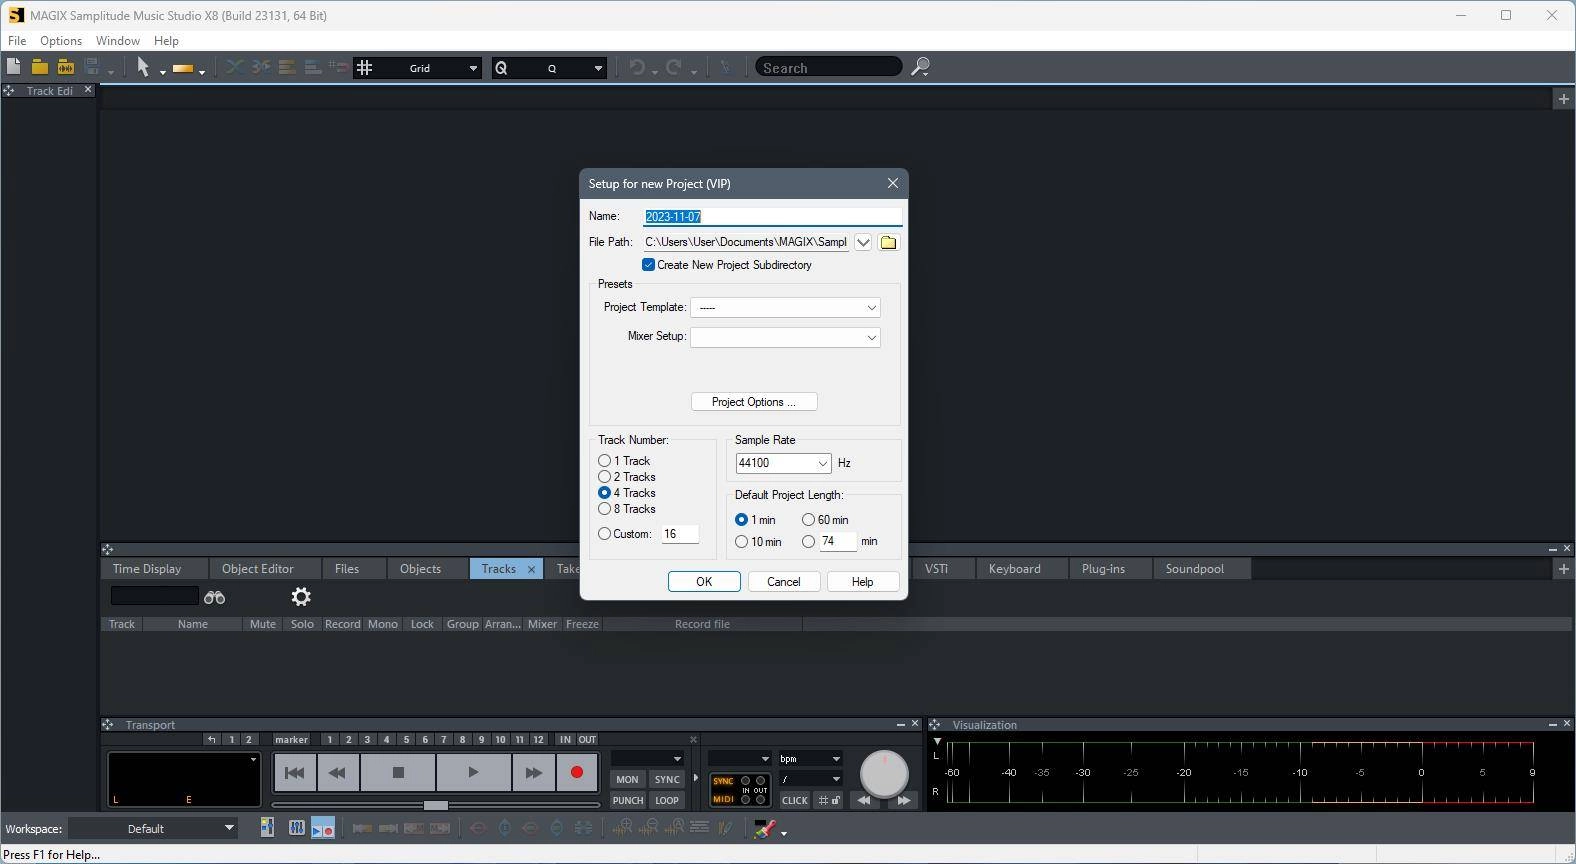Click the yellow object mode icon
Viewport: 1576px width, 864px height.
(x=183, y=68)
